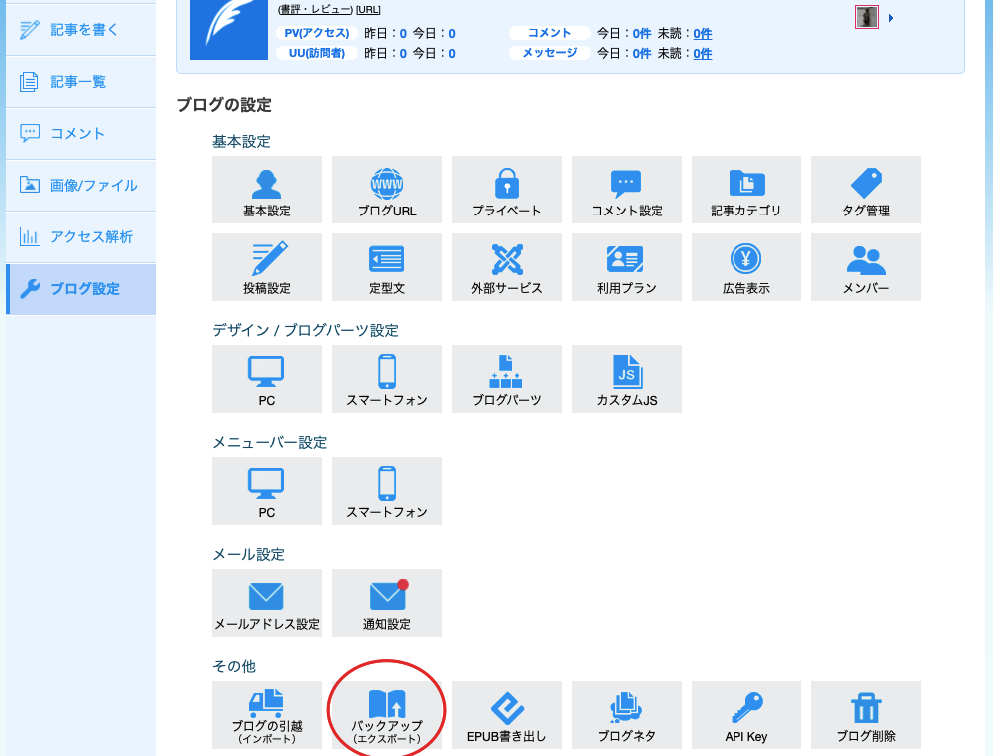Image resolution: width=993 pixels, height=756 pixels.
Task: Open design スマートフォン tile
Action: 387,379
